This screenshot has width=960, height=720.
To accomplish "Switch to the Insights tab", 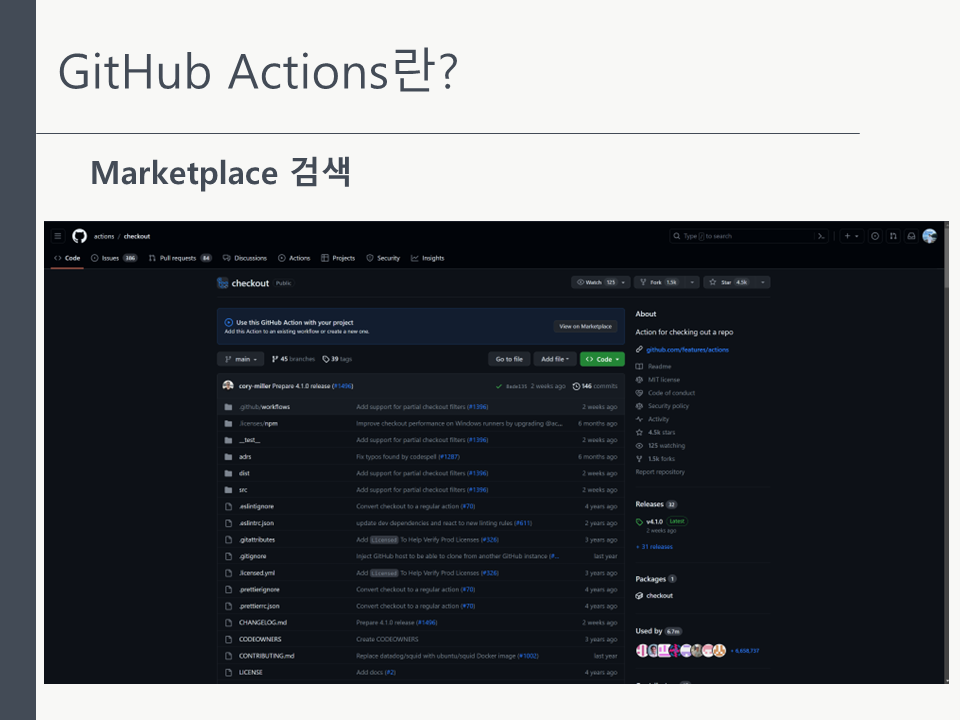I will [x=427, y=258].
